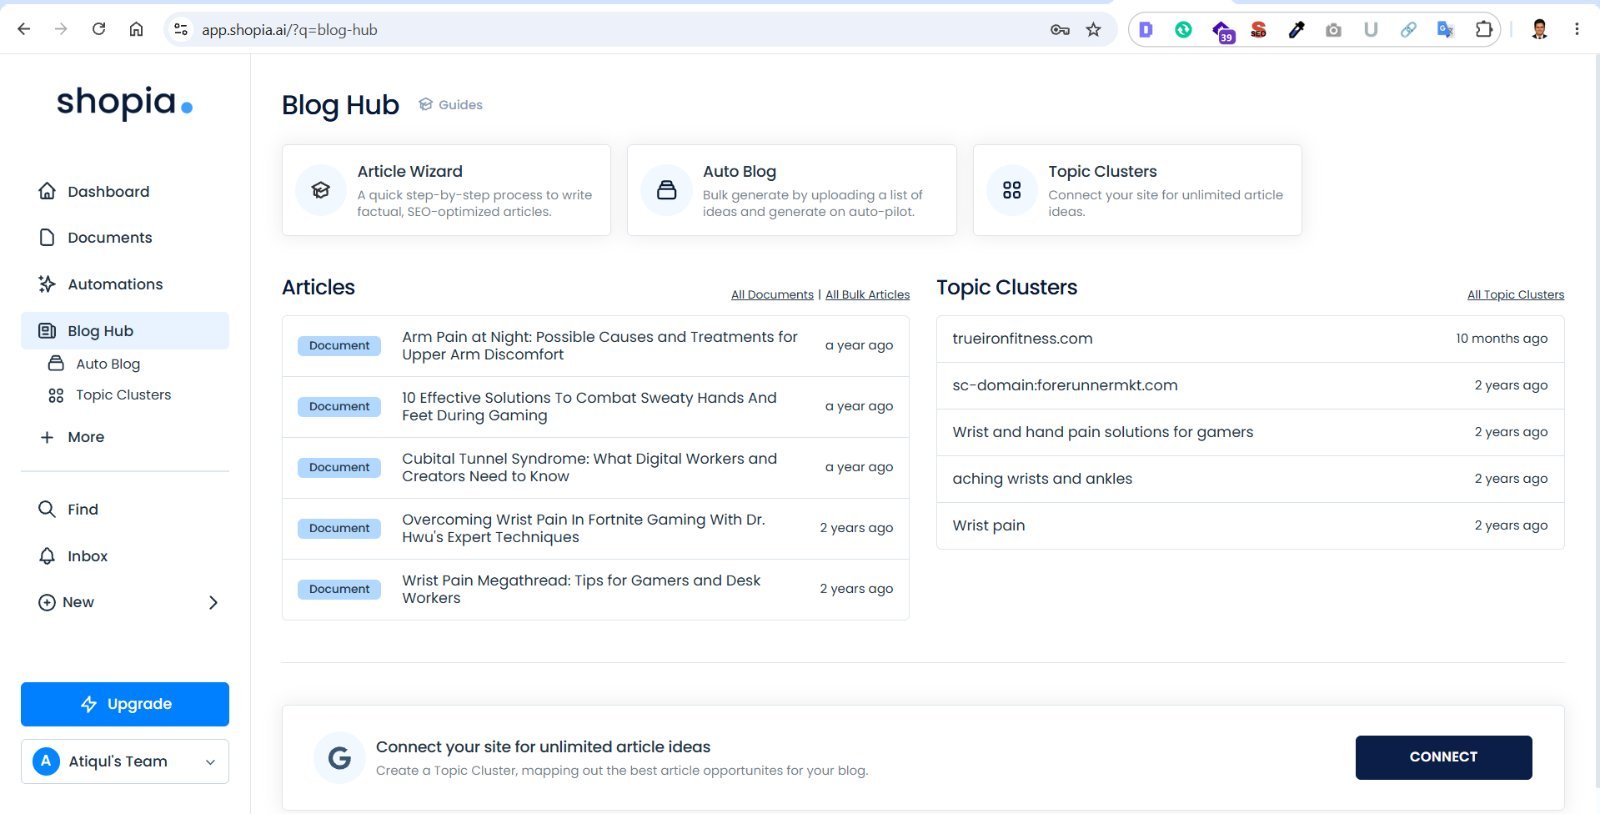This screenshot has width=1600, height=814.
Task: Open the password key icon in address bar
Action: [1060, 29]
